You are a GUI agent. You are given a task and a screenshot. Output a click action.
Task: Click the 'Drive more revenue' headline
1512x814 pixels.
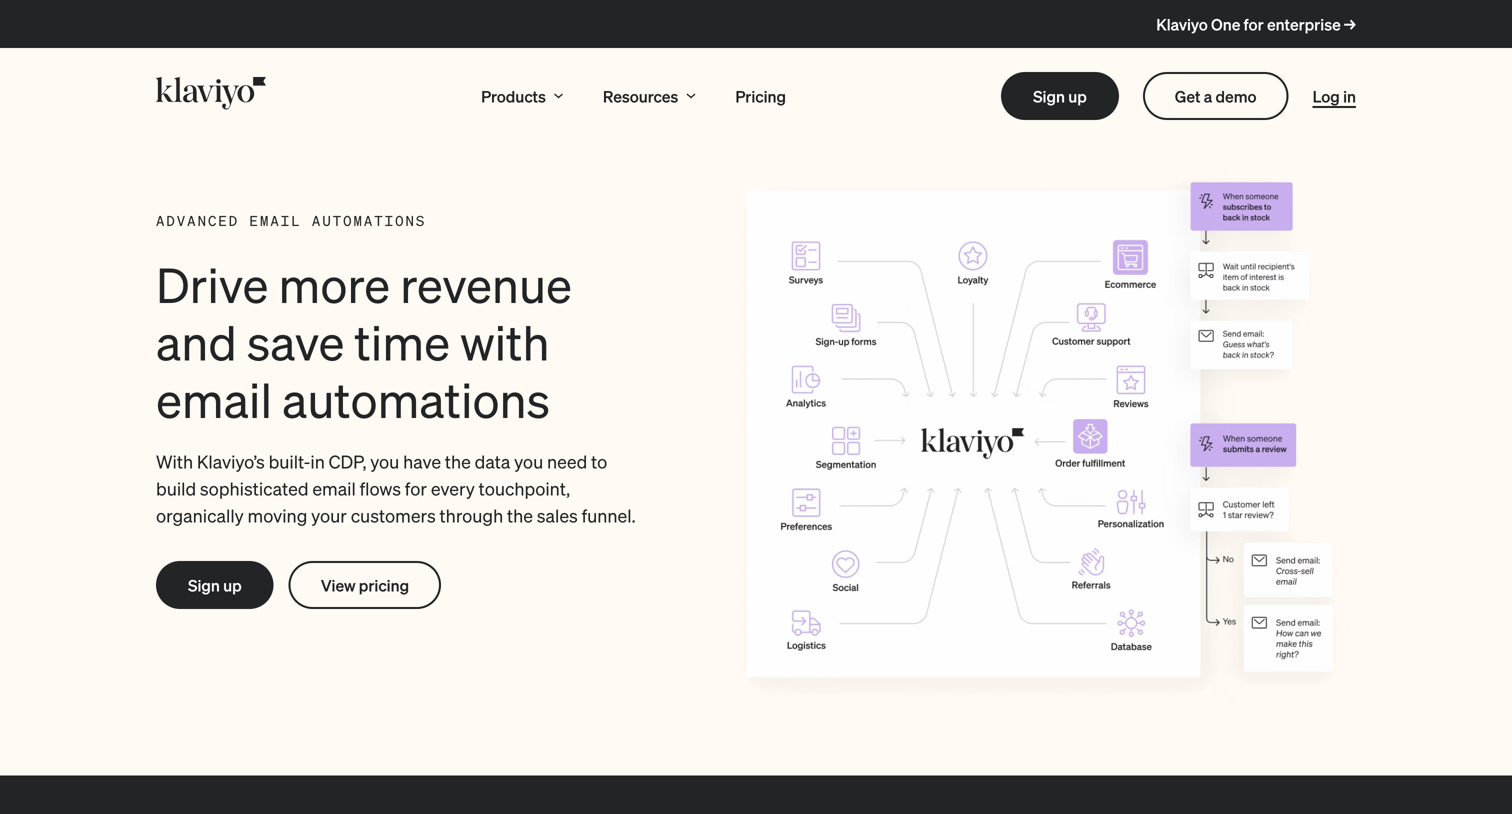364,343
